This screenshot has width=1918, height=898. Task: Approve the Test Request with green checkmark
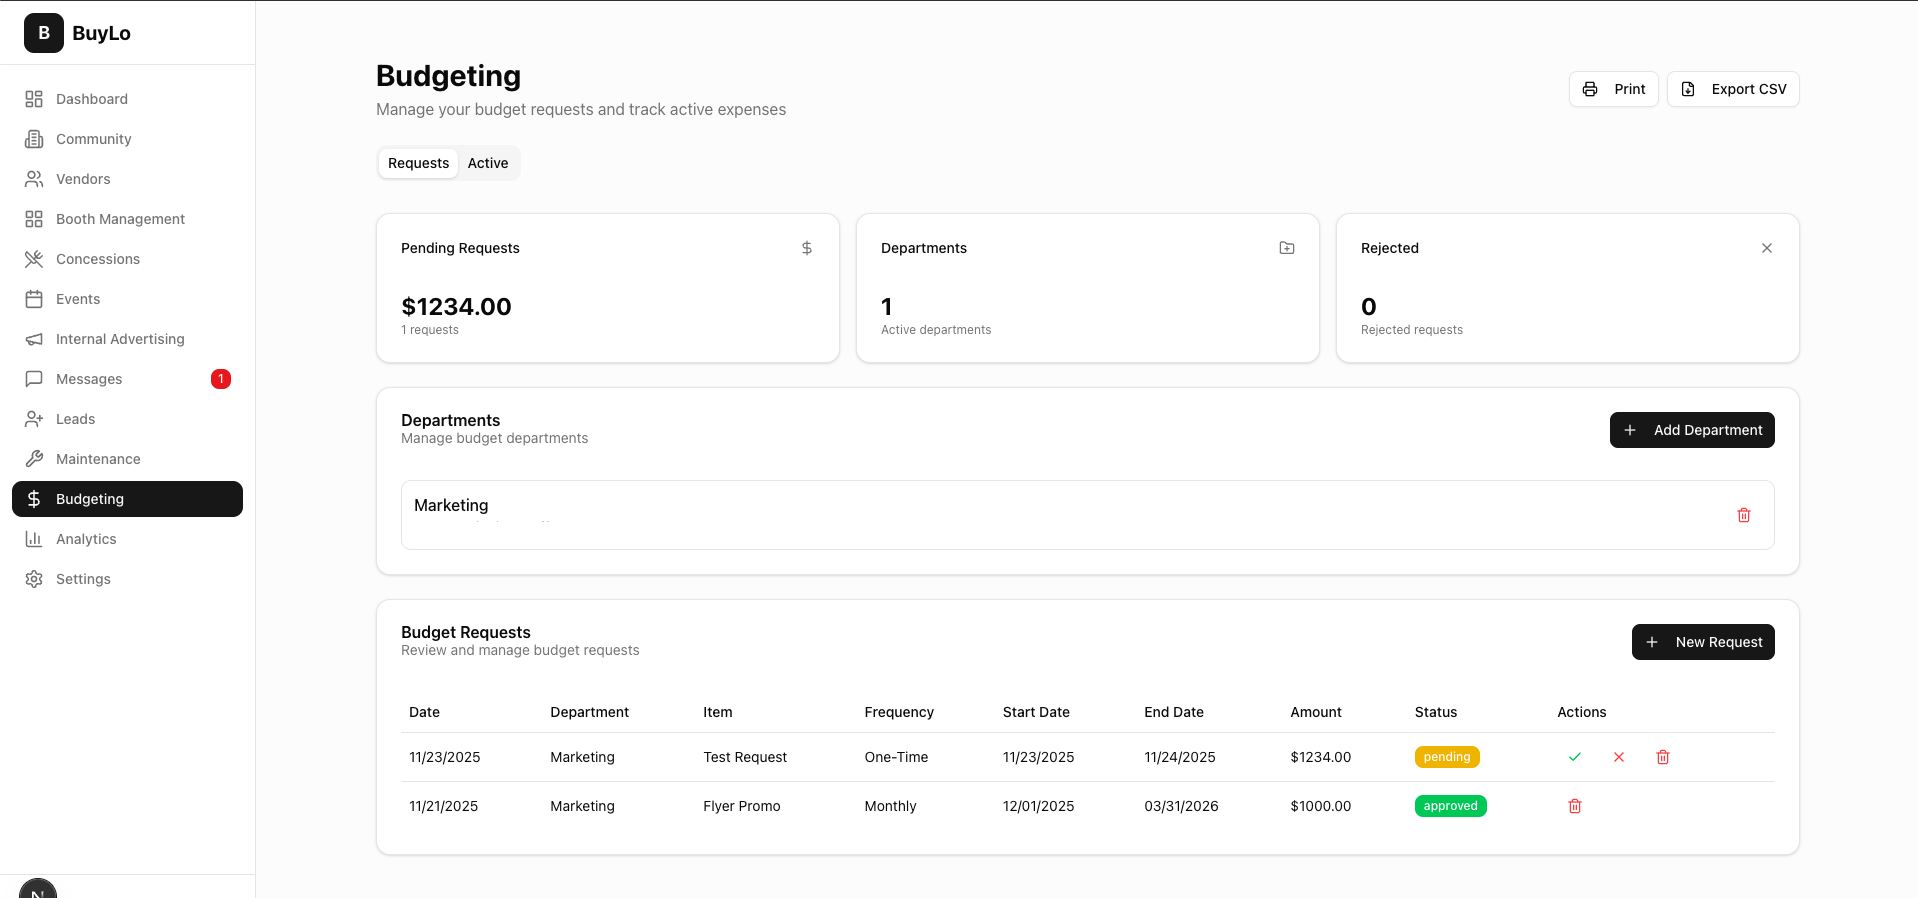click(x=1575, y=757)
